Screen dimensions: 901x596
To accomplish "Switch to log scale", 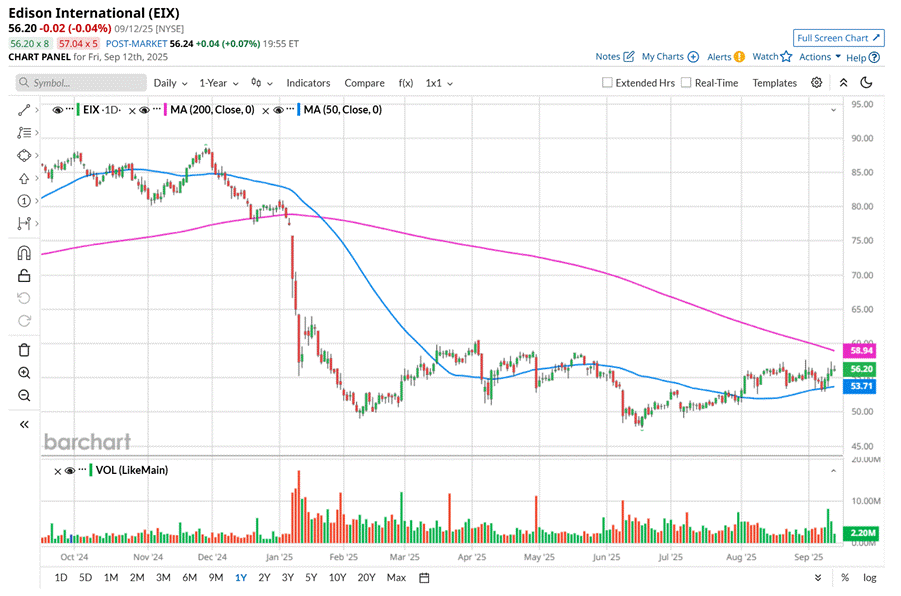I will [x=869, y=578].
